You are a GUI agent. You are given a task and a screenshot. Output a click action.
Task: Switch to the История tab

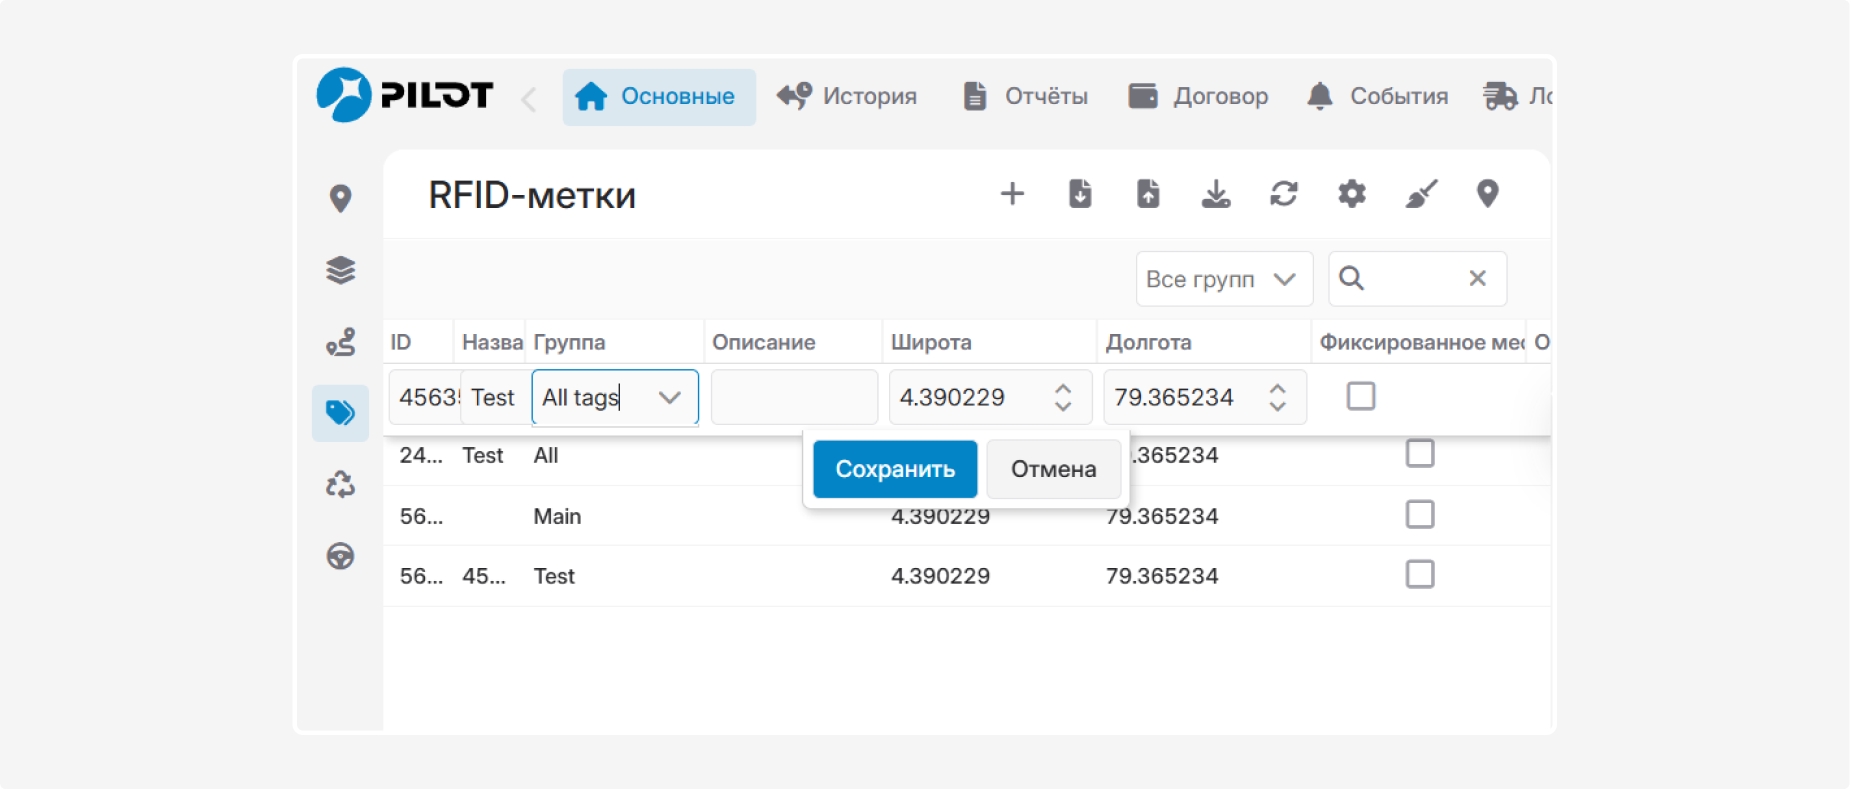pos(847,97)
